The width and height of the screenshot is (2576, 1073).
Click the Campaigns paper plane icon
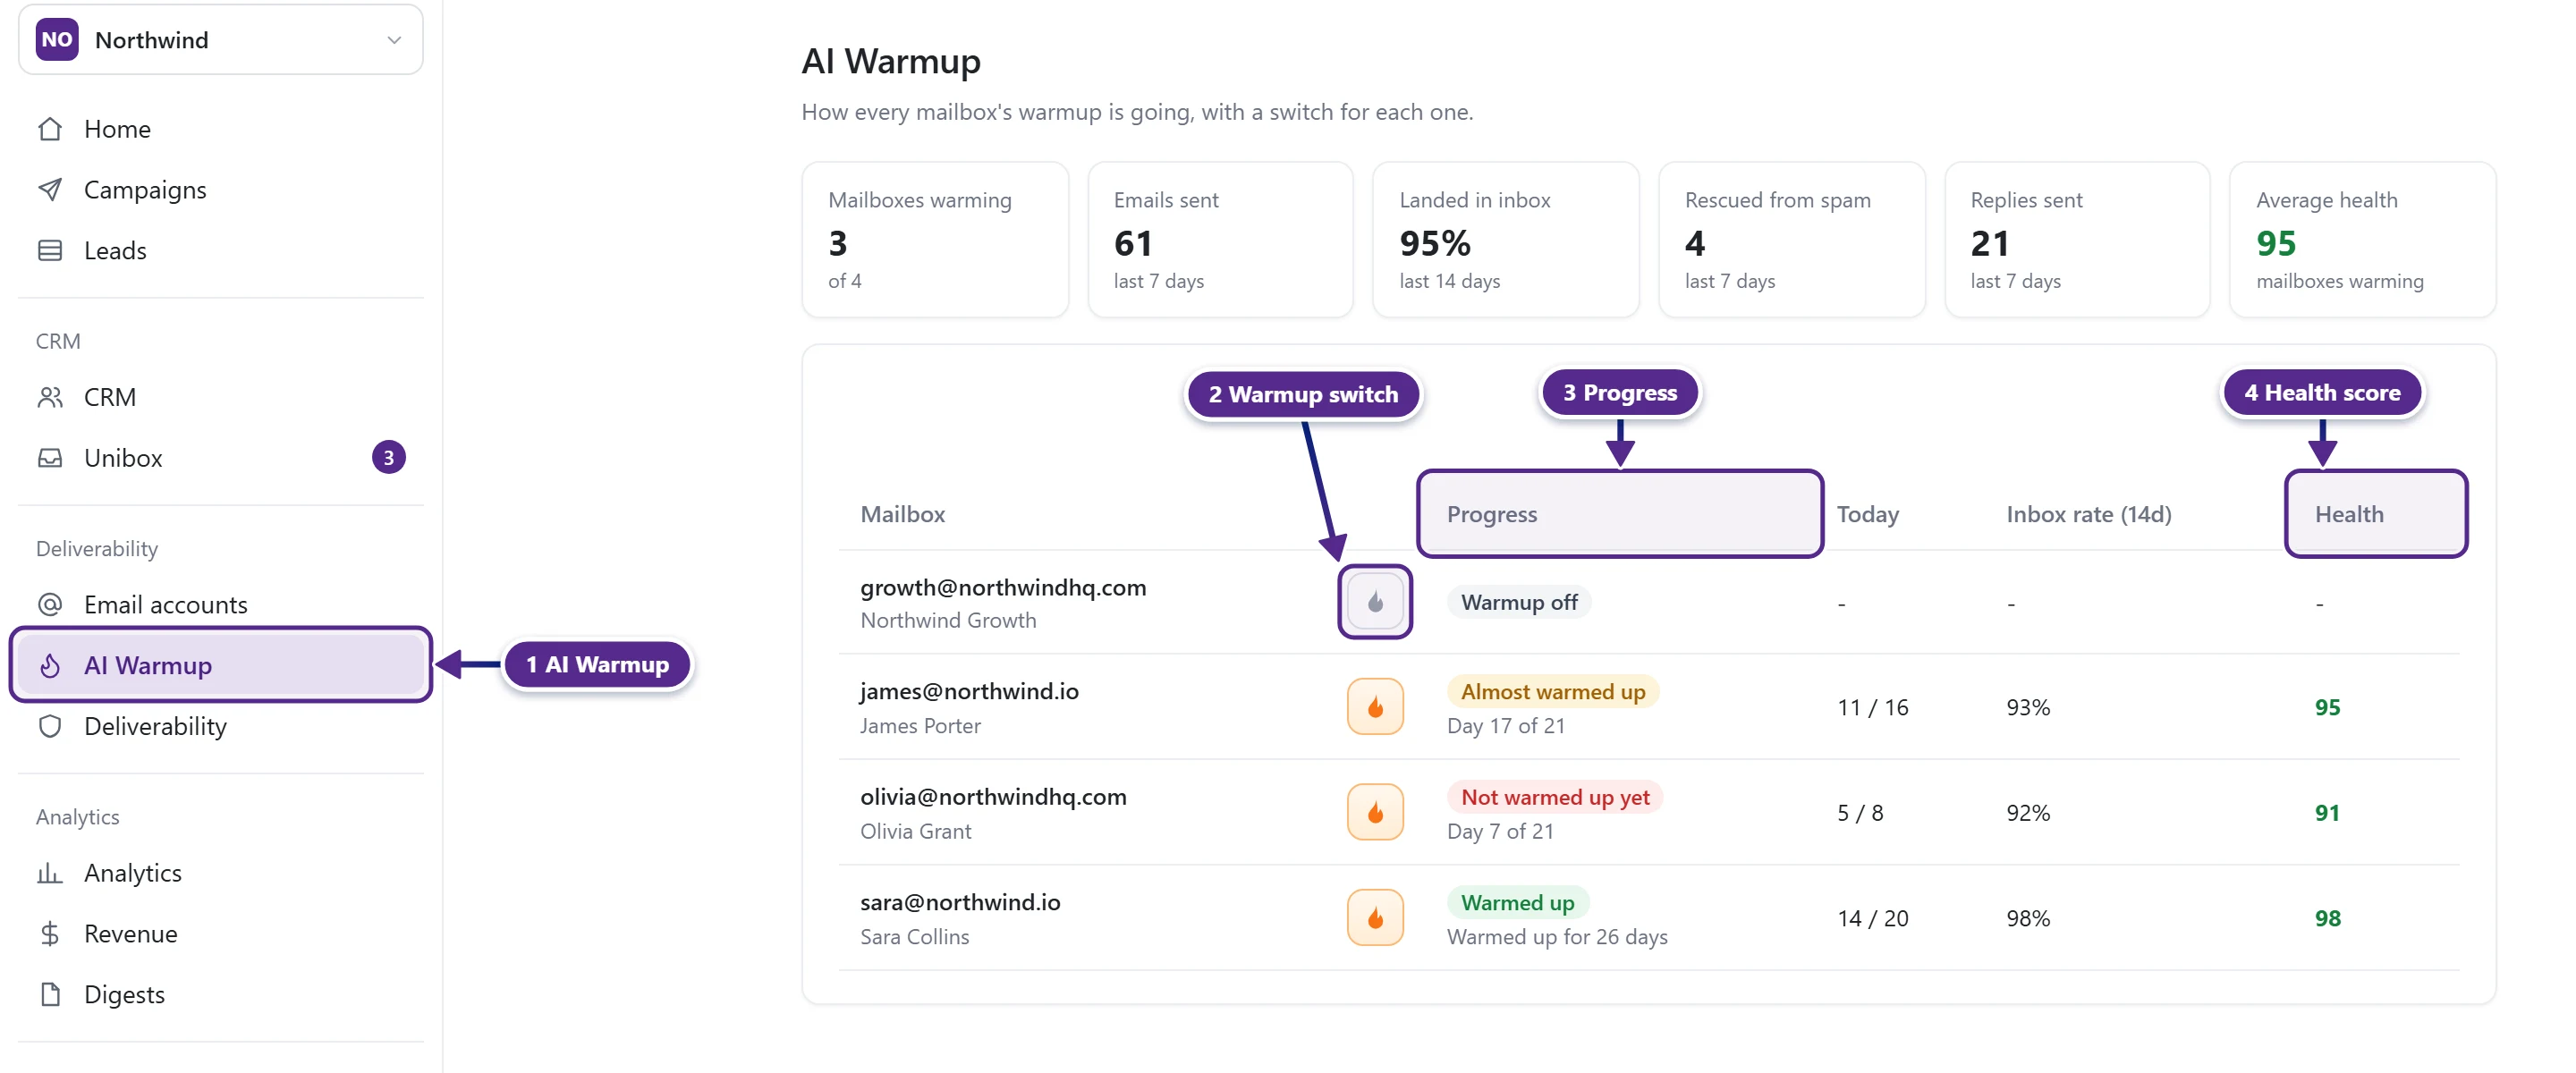pos(50,190)
